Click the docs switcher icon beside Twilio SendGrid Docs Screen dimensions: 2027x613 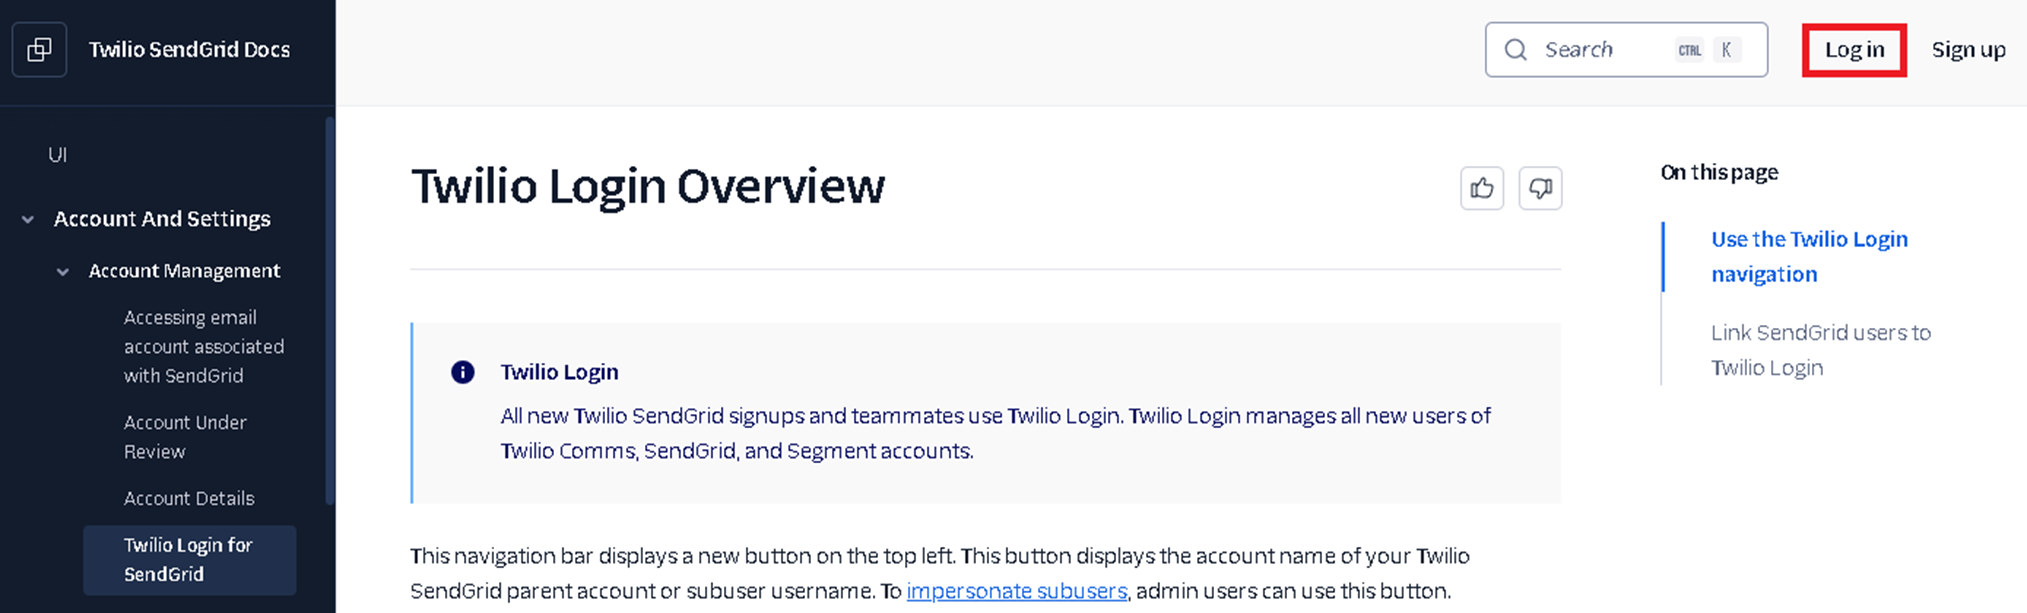tap(39, 50)
